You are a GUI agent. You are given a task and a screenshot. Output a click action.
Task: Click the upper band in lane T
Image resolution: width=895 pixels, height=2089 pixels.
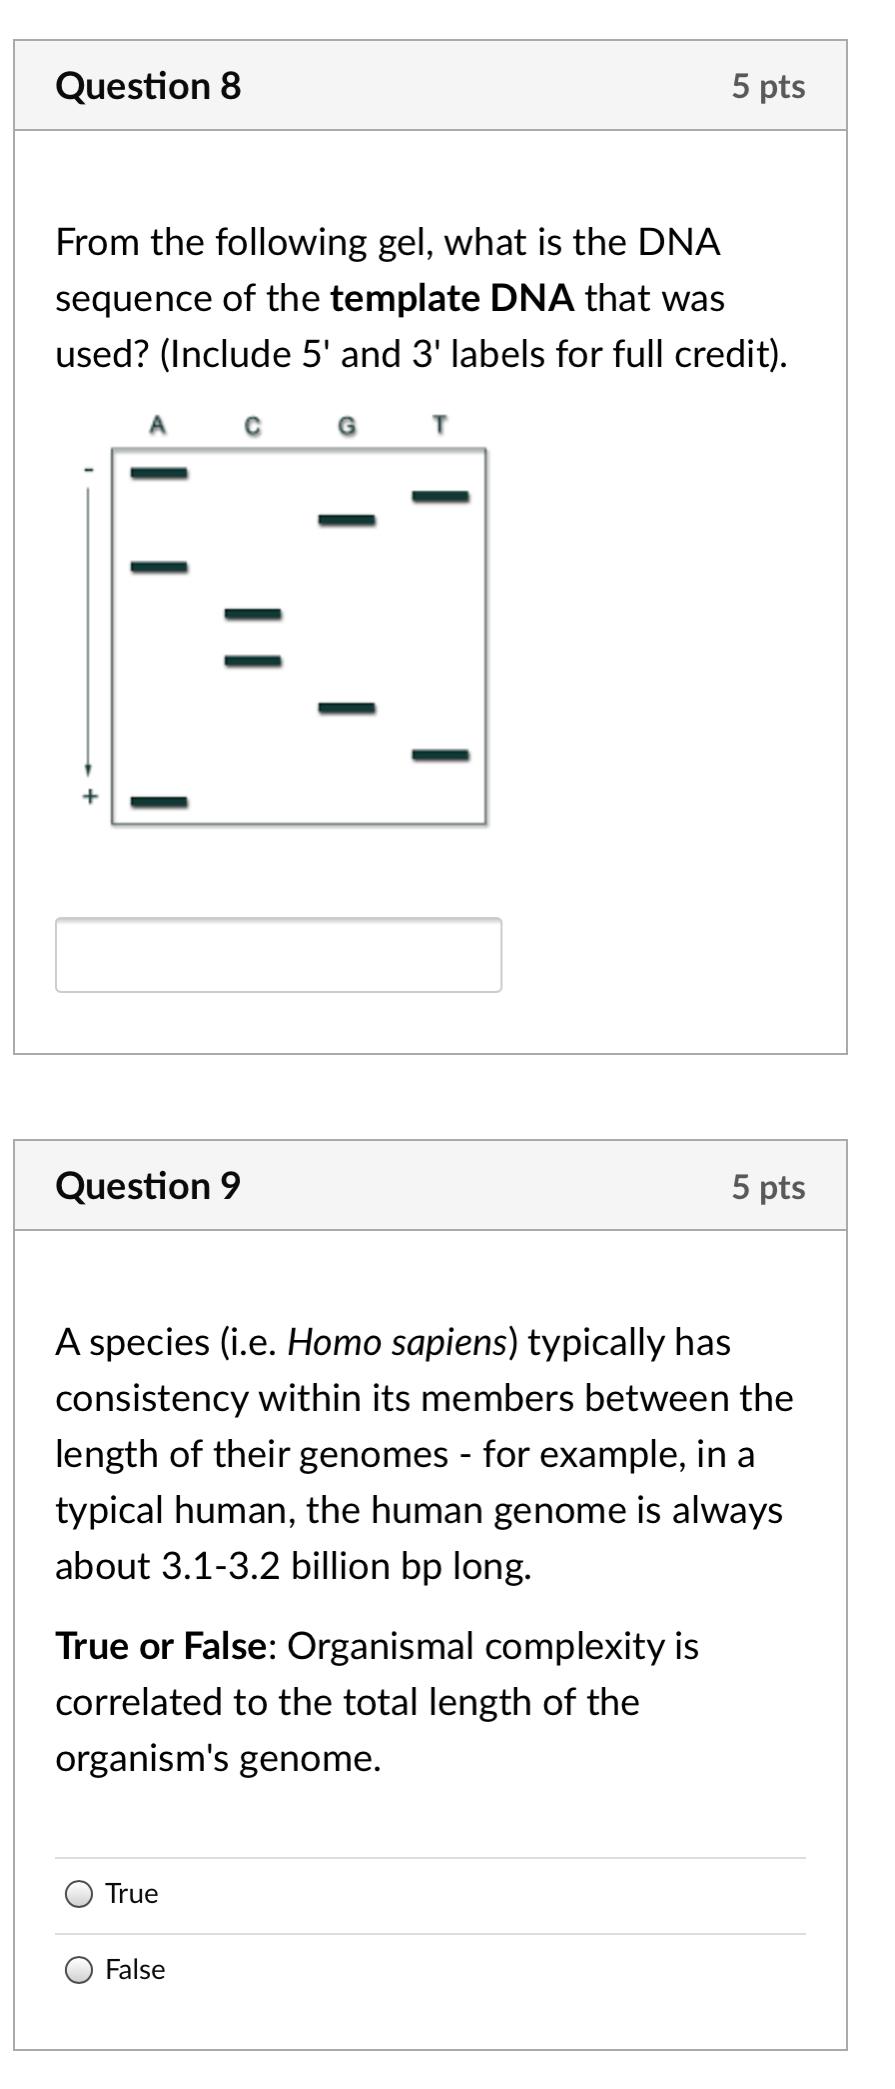point(441,496)
